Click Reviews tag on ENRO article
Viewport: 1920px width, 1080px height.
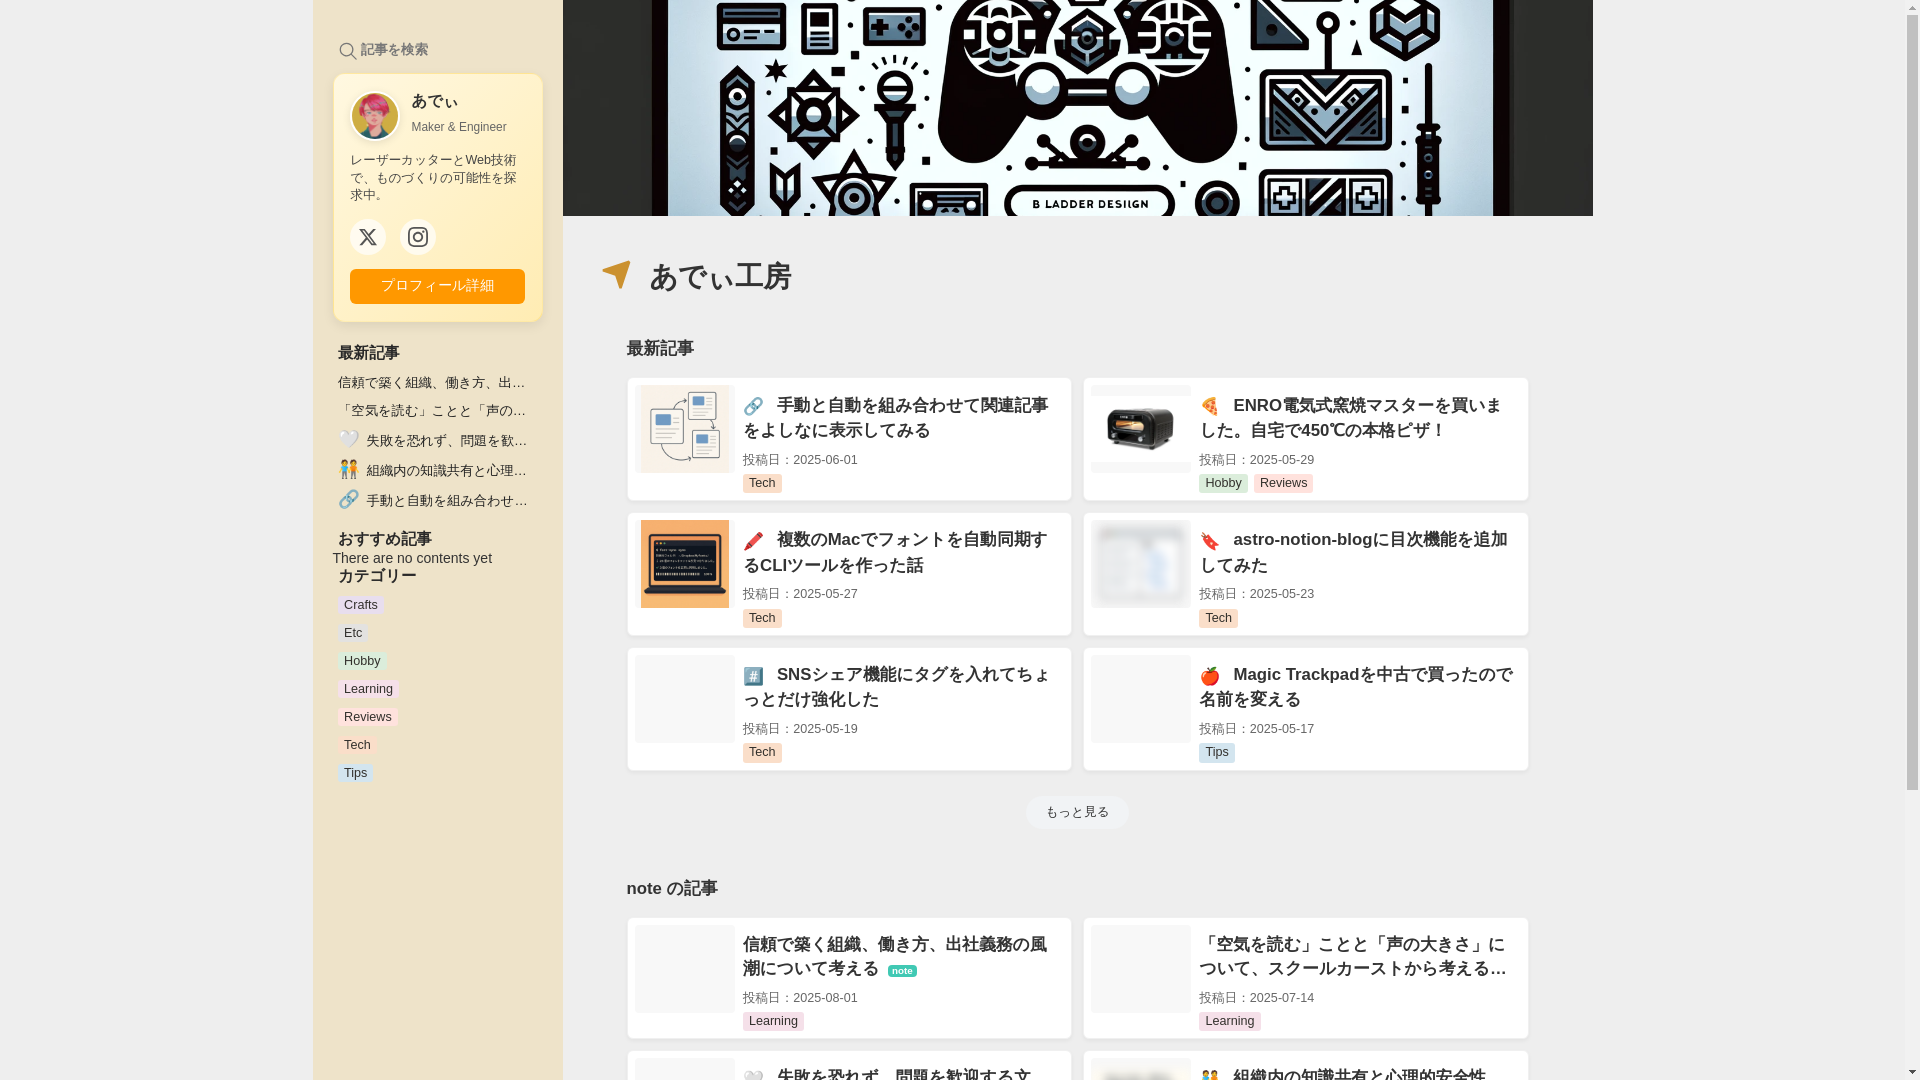1283,483
